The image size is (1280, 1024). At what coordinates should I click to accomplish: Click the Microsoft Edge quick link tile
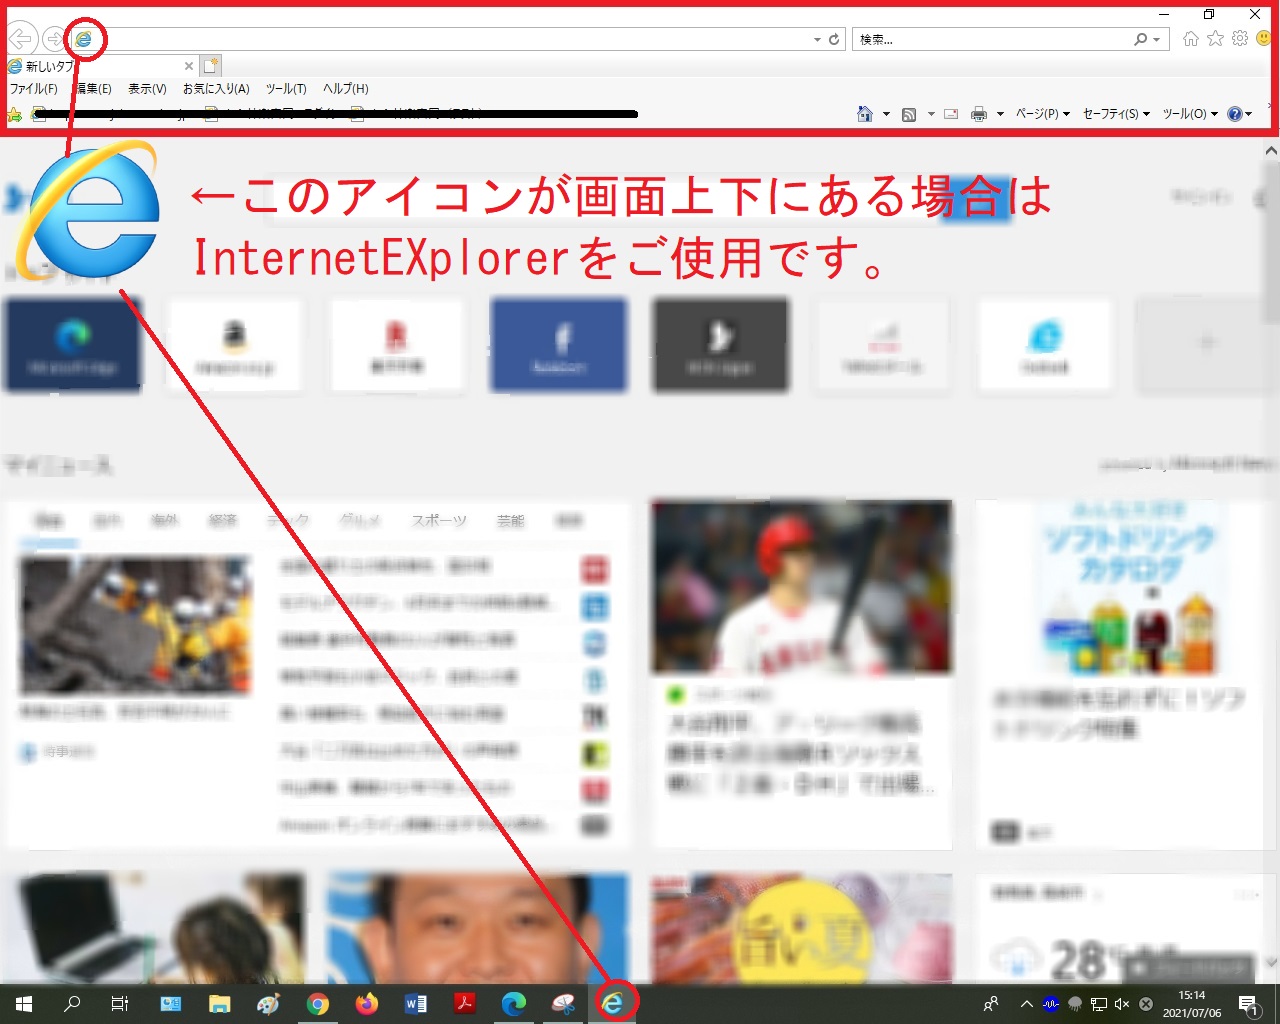pyautogui.click(x=73, y=344)
